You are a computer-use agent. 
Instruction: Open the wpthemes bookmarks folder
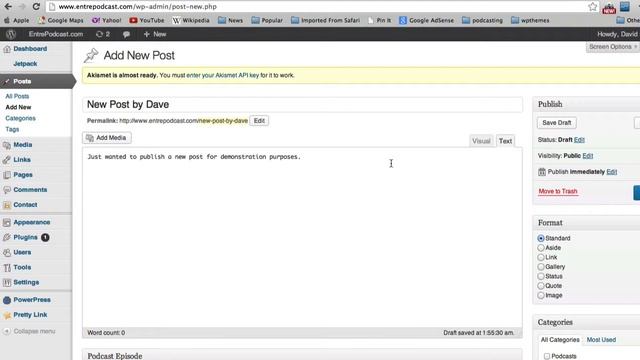tap(530, 20)
